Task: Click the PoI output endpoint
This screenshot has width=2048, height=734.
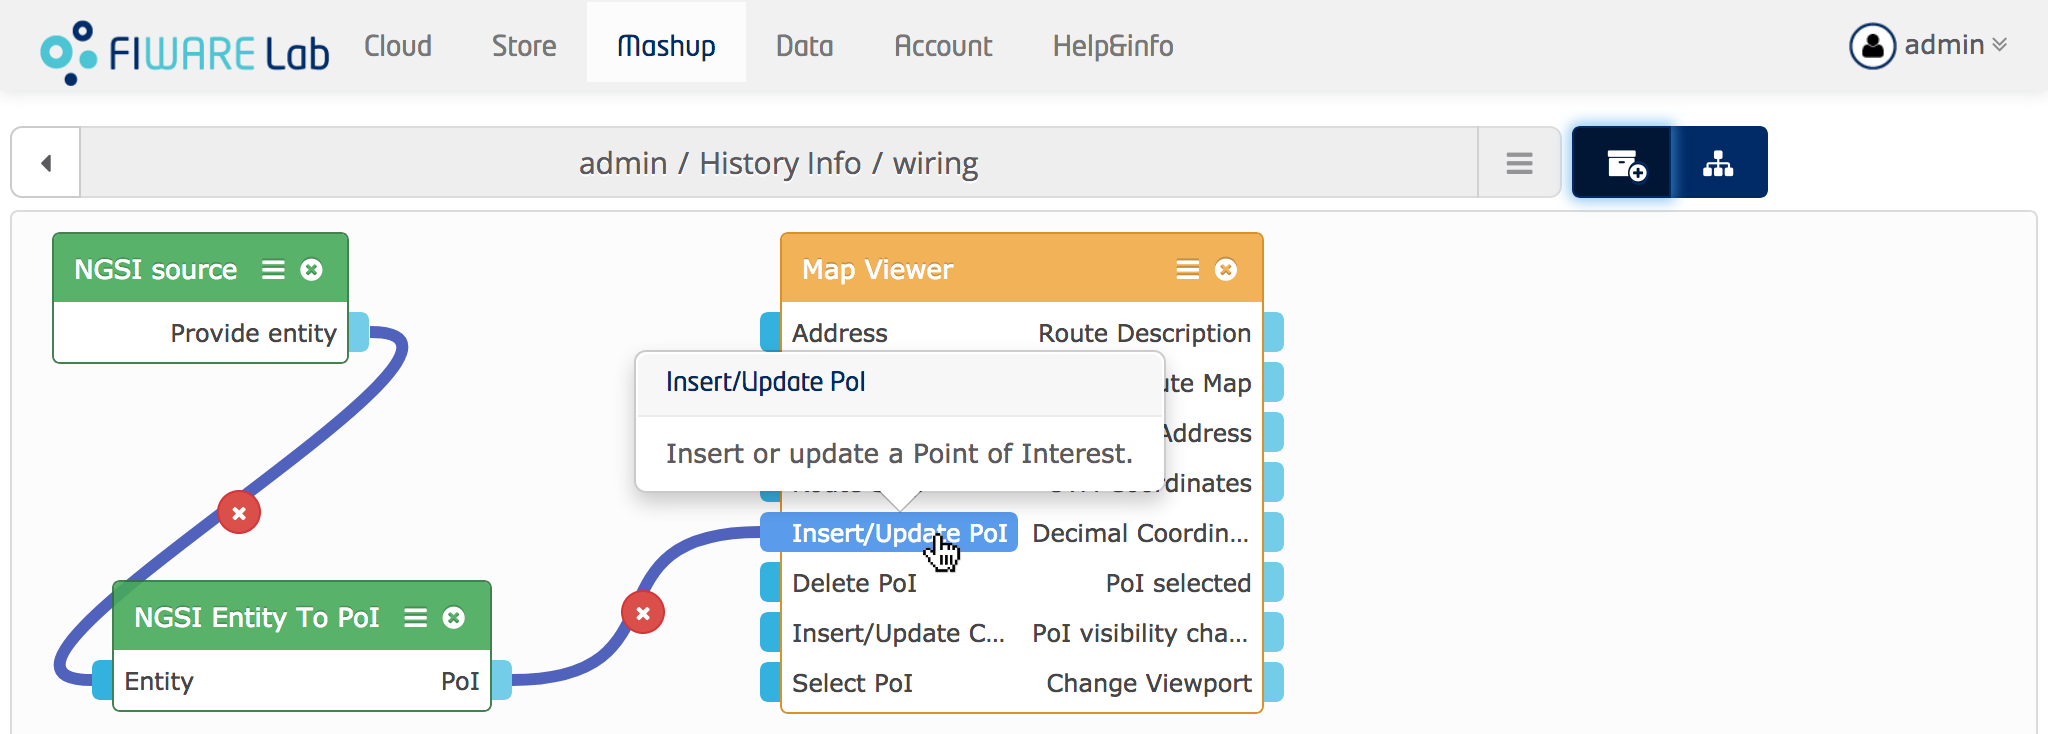Action: [x=460, y=681]
